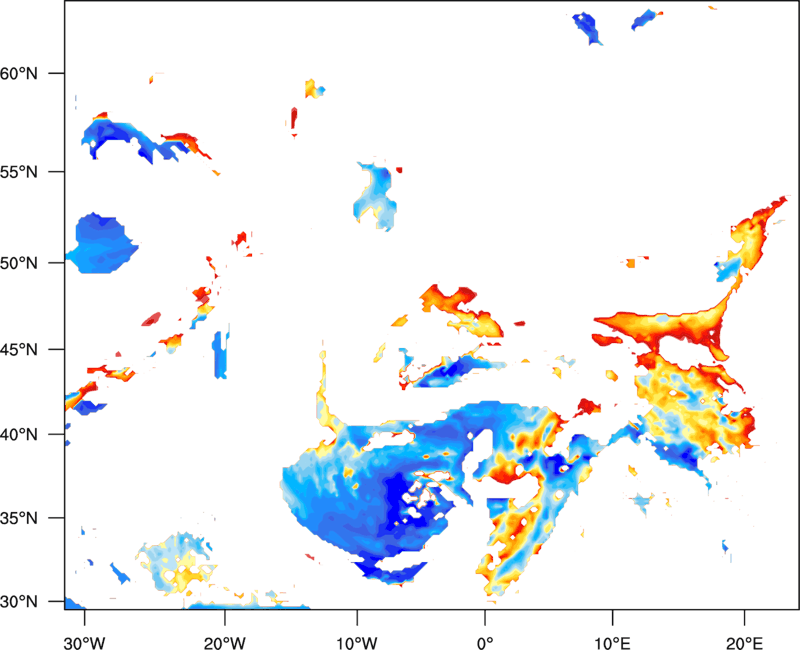
Task: Click the 20°E longitude axis label
Action: pyautogui.click(x=744, y=643)
